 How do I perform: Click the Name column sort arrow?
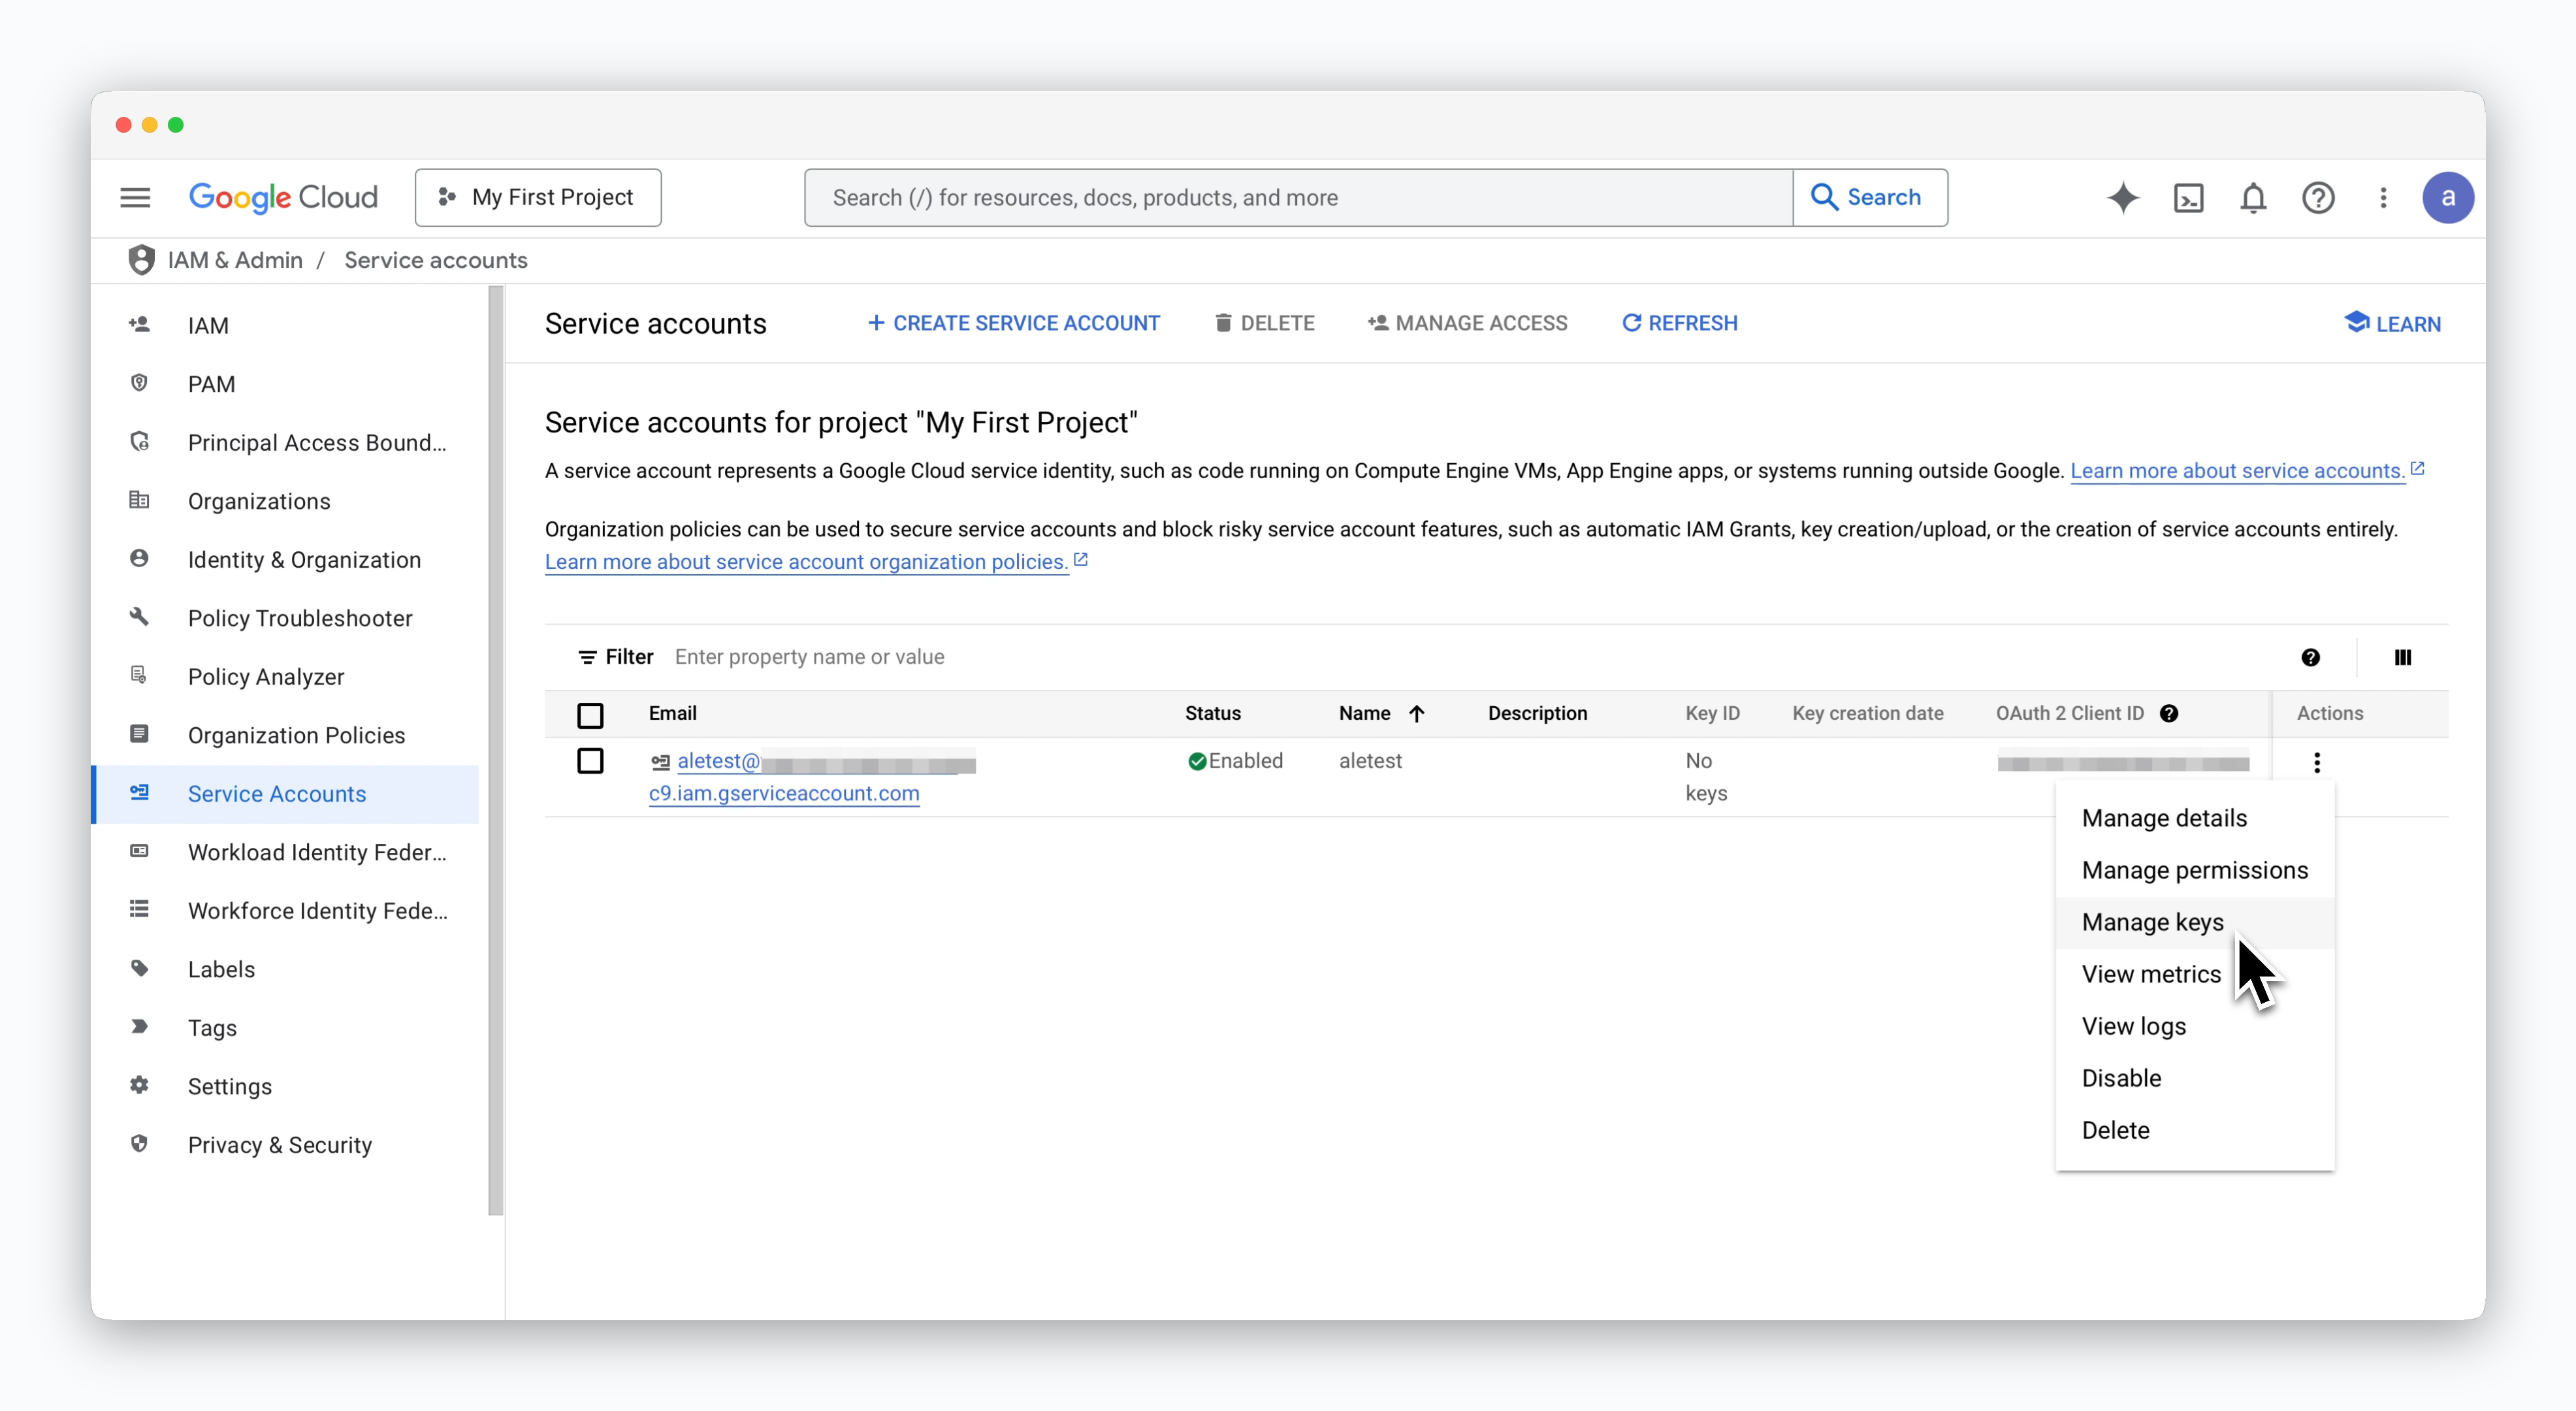1416,713
